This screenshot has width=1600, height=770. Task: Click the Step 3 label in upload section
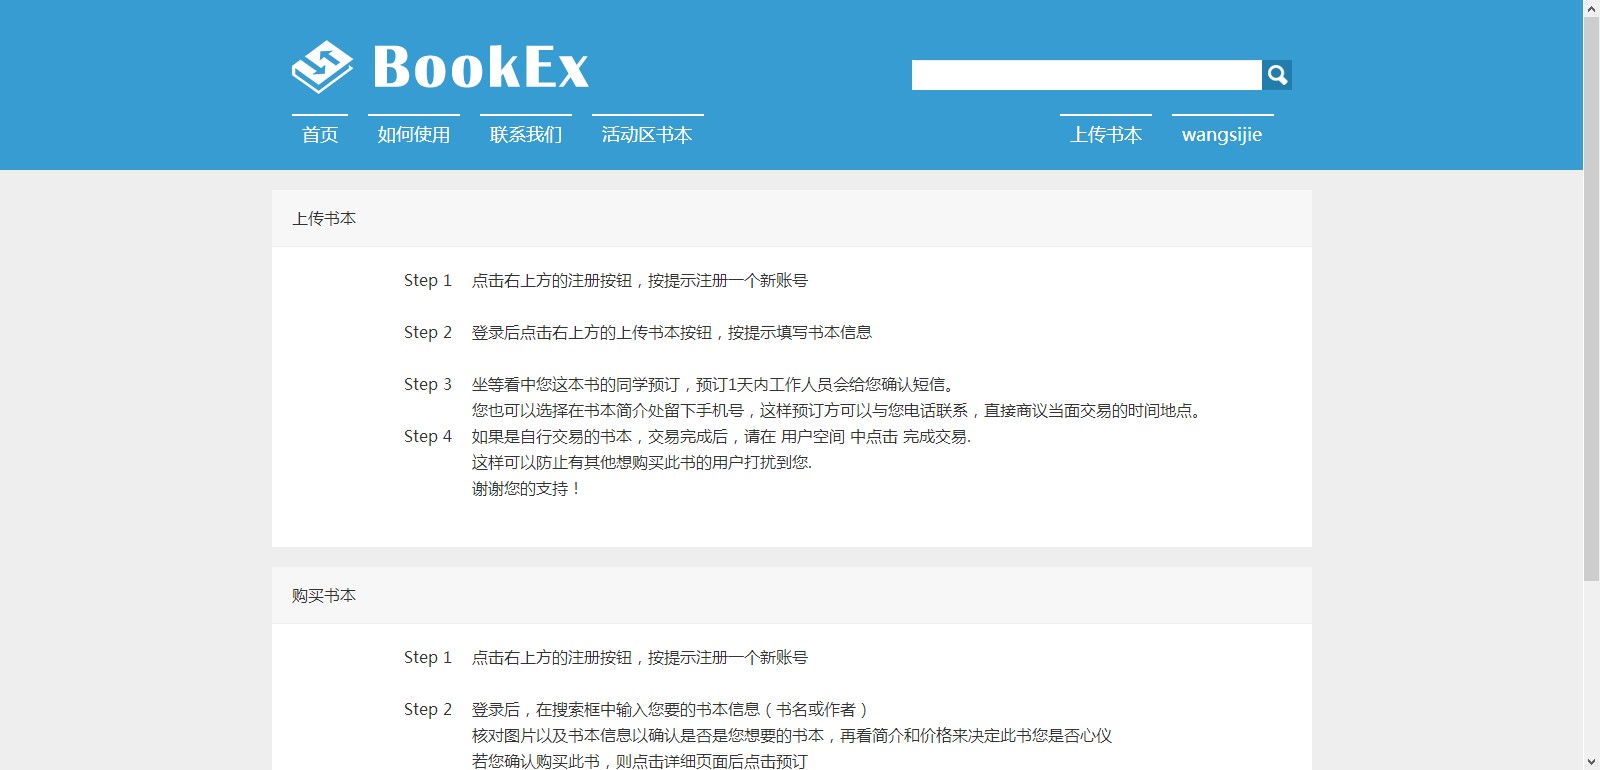[428, 385]
